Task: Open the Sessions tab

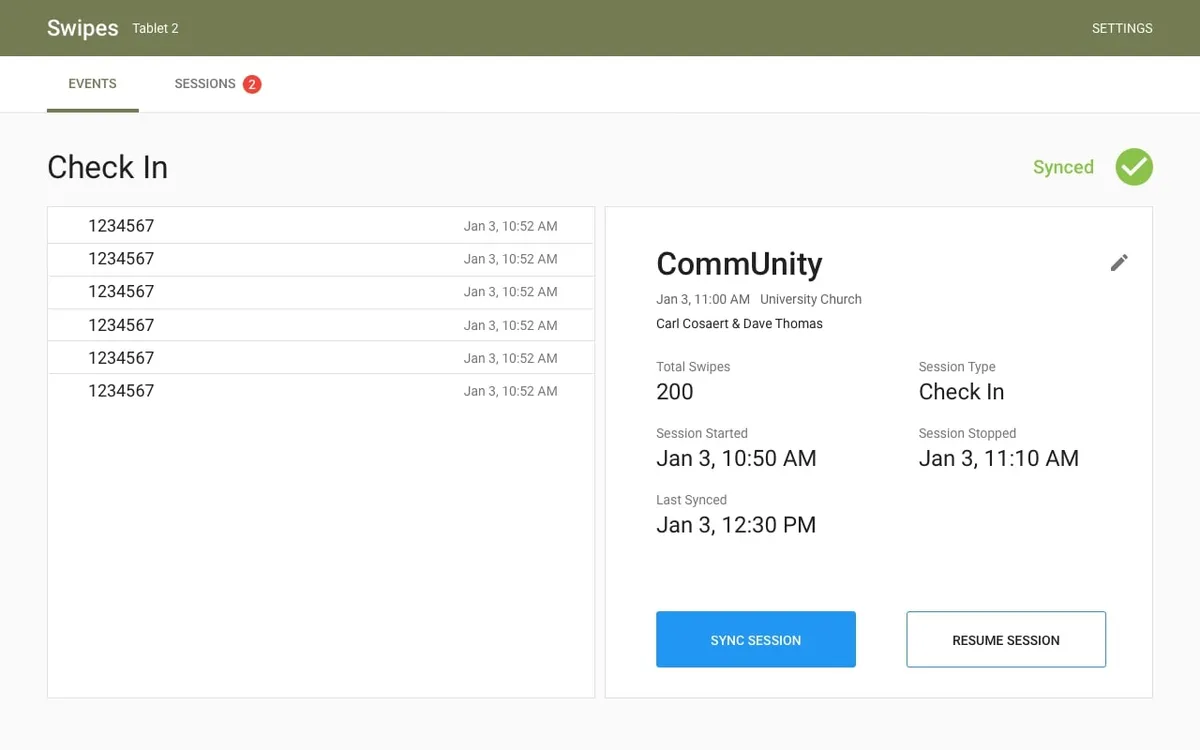Action: point(205,84)
